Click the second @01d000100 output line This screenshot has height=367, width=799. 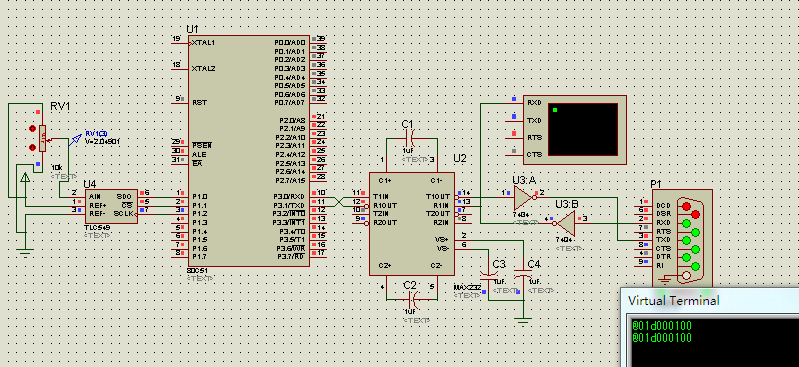coord(661,337)
